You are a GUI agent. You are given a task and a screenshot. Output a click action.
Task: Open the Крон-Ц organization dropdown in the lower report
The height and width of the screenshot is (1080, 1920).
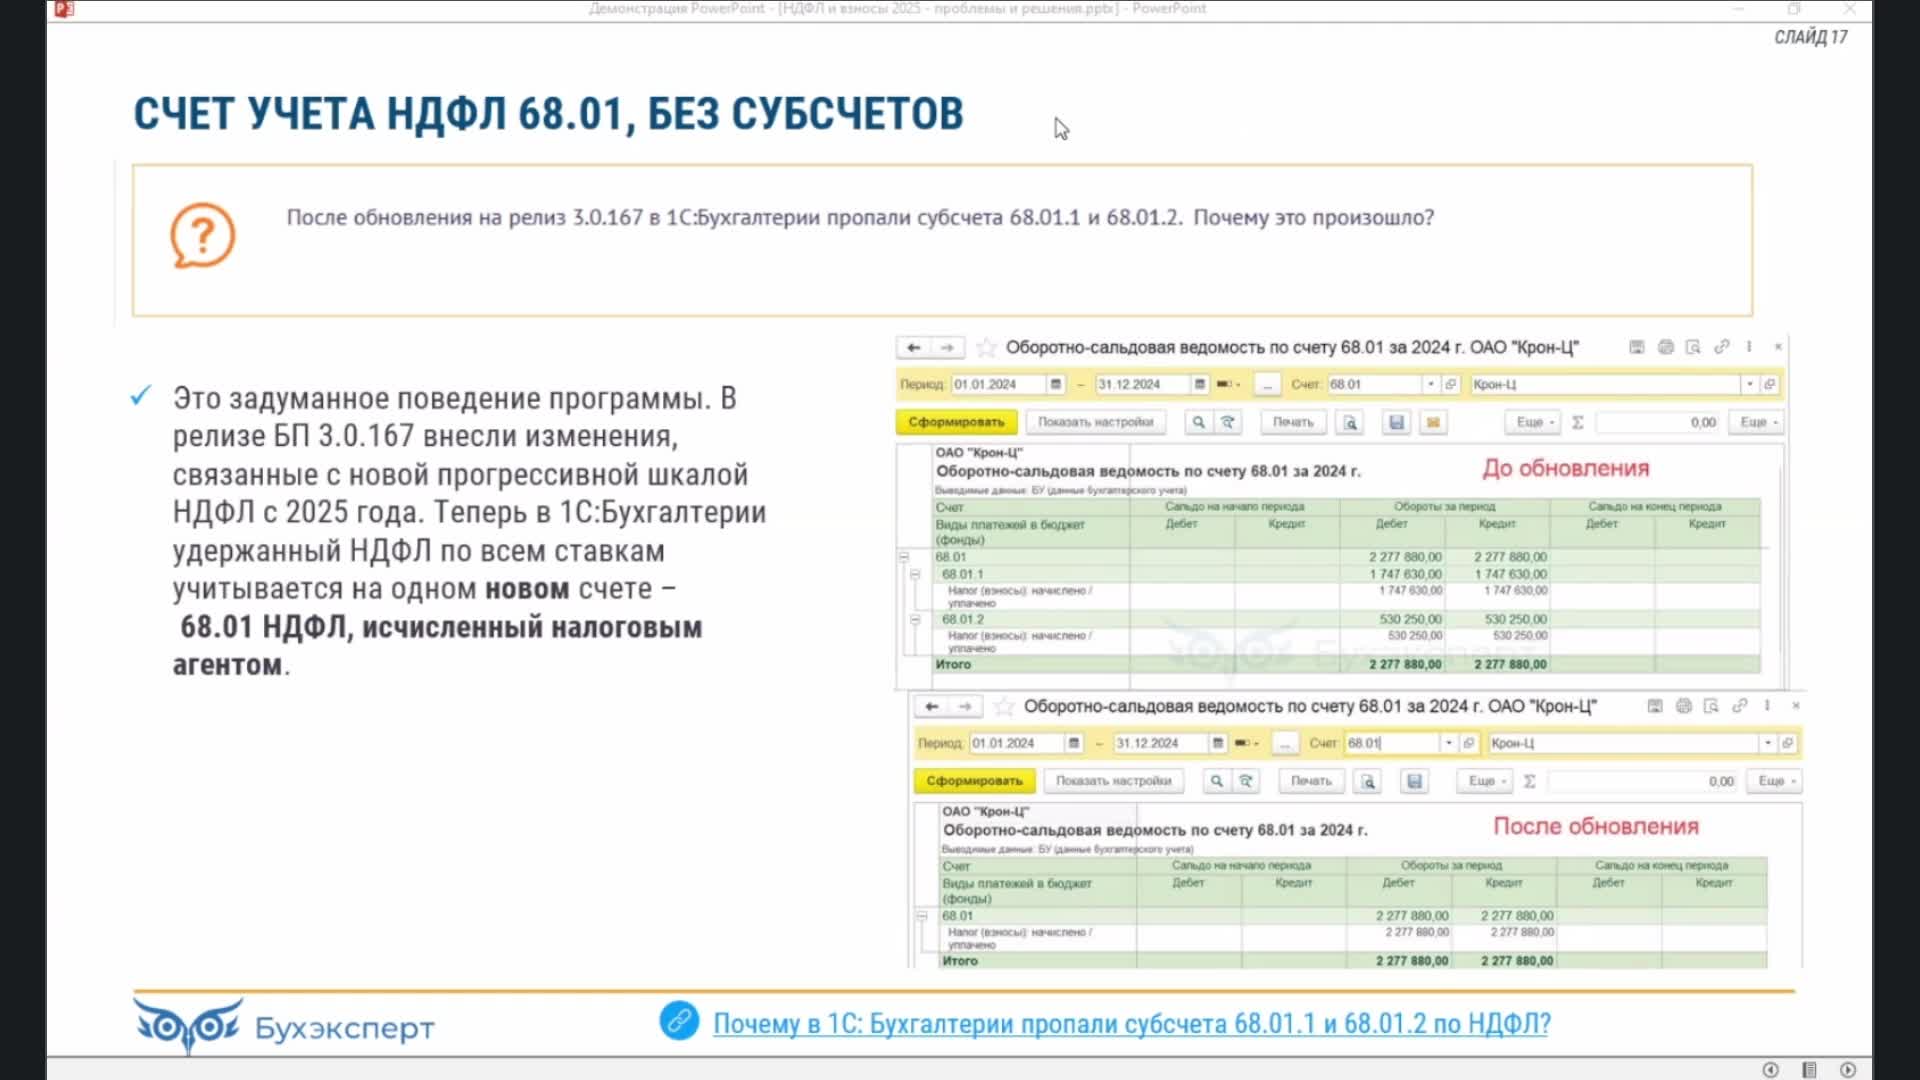coord(1768,743)
